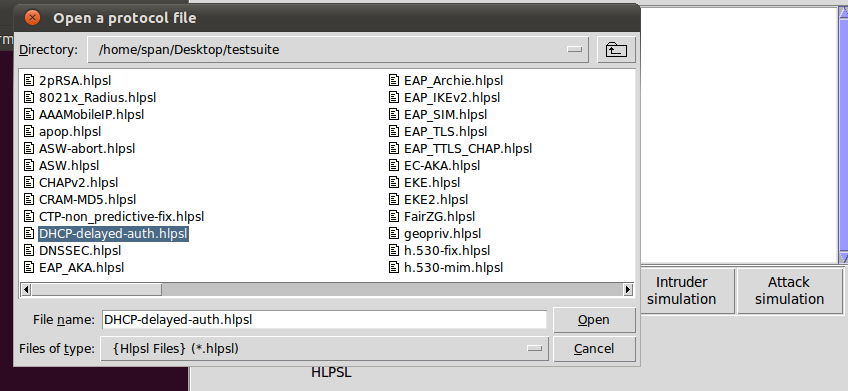
Task: Click the Attack simulation button
Action: (x=789, y=290)
